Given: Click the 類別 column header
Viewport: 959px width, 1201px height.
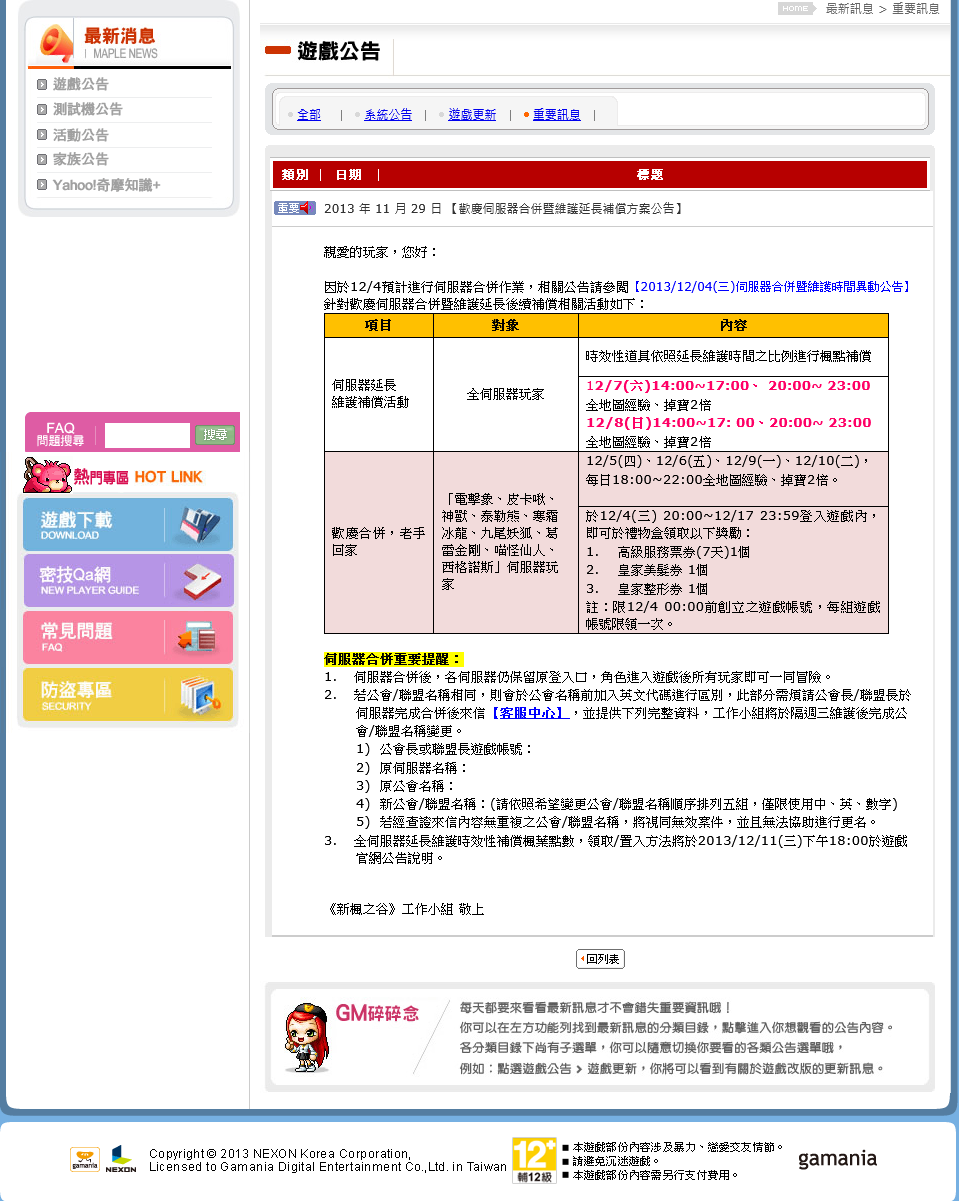Looking at the screenshot, I should 295,174.
